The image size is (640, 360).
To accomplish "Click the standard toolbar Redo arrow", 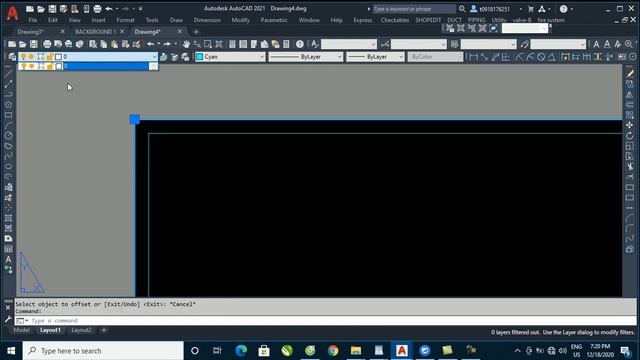I will click(x=167, y=44).
